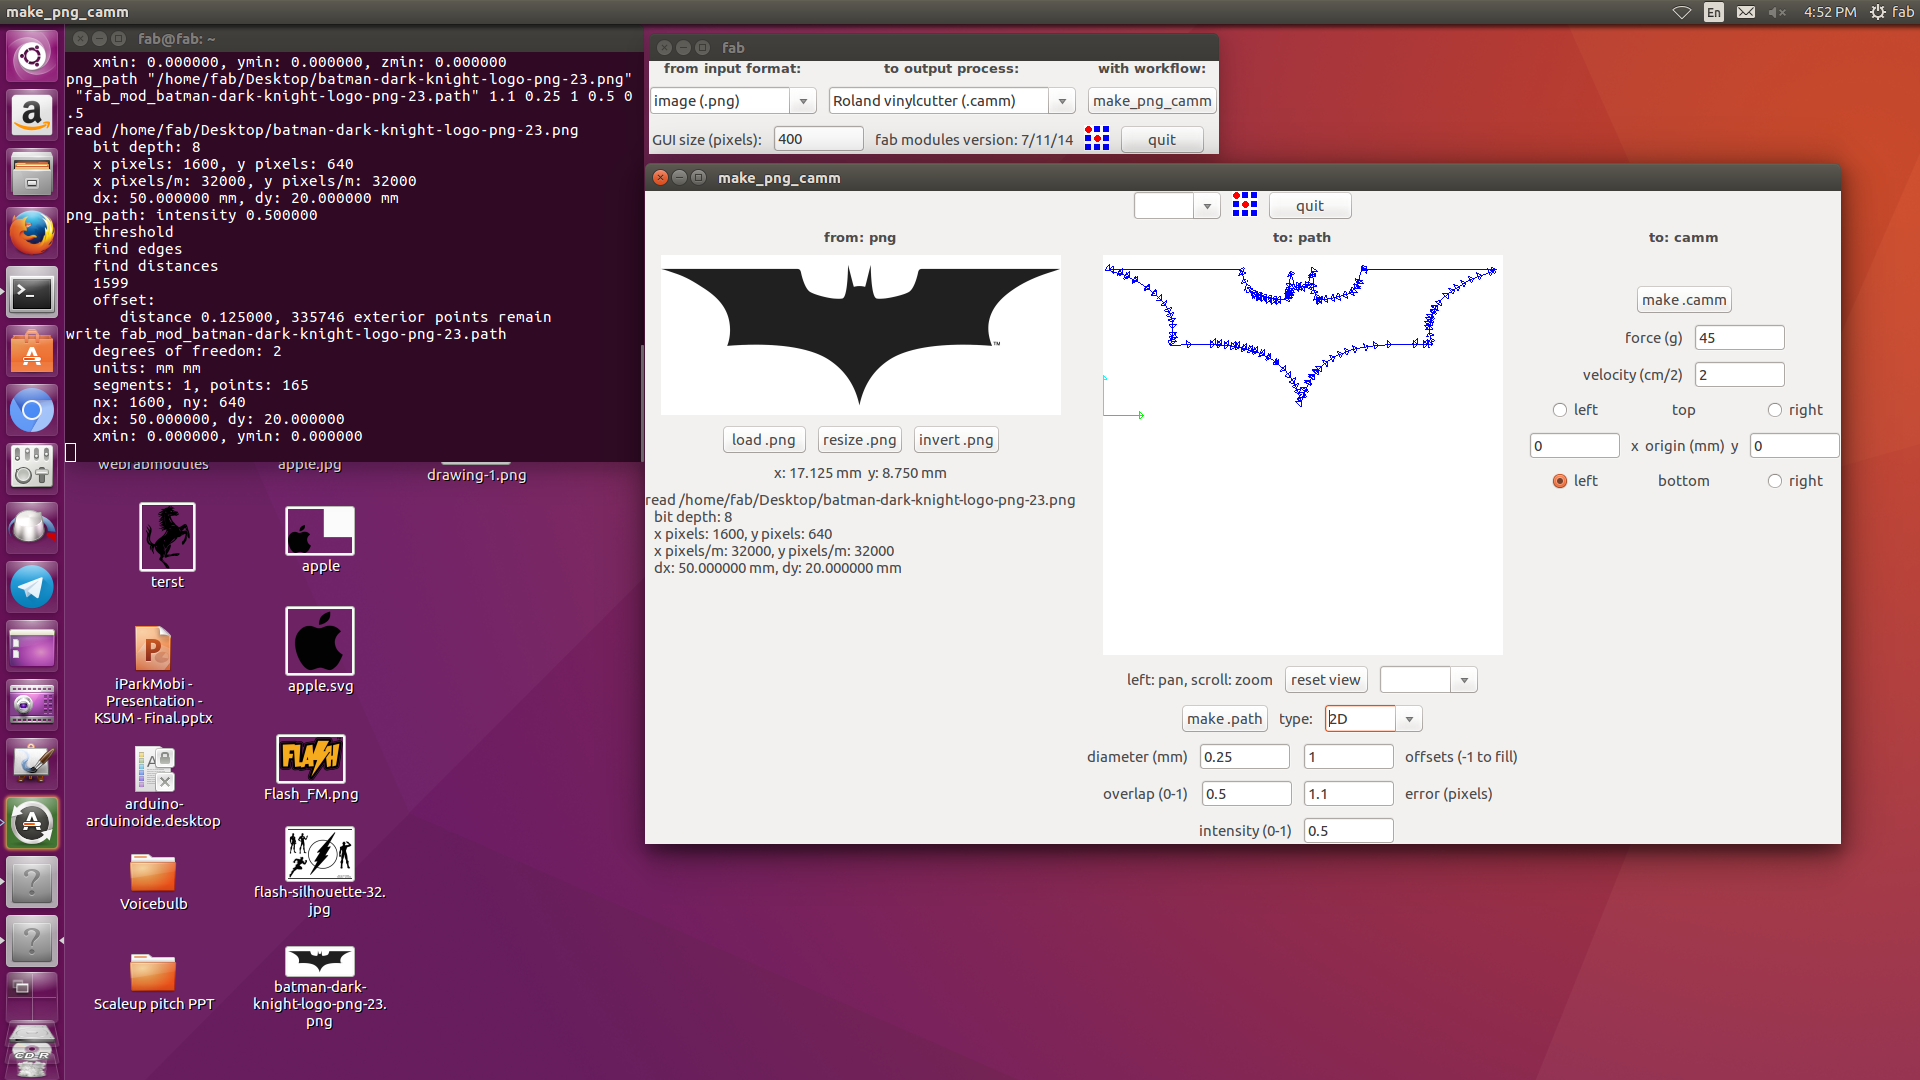Click quit in the make_png_camm window
This screenshot has width=1920, height=1080.
coord(1309,206)
